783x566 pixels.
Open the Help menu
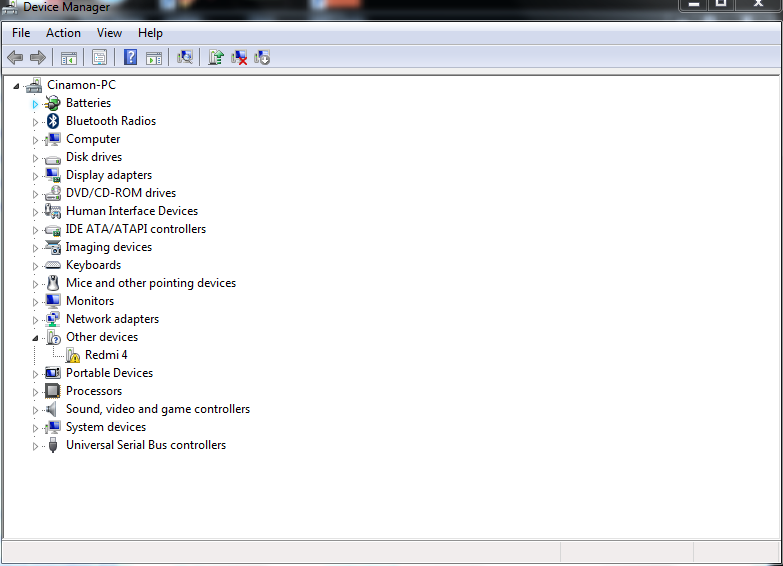(150, 33)
